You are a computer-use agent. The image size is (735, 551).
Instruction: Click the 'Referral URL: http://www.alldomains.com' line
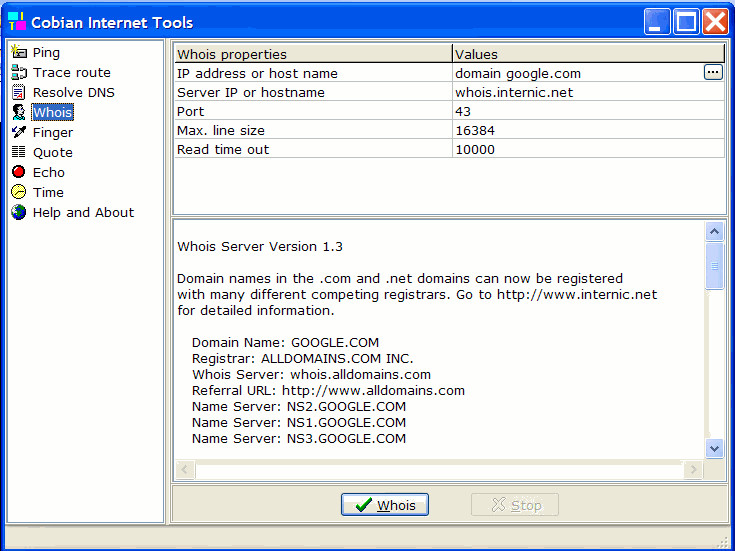pos(328,390)
